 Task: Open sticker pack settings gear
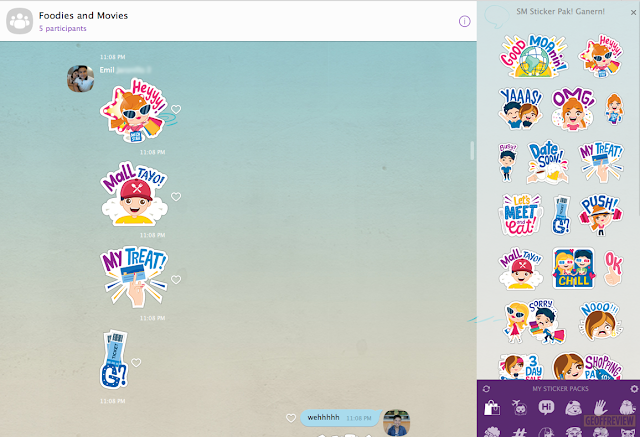[x=634, y=389]
